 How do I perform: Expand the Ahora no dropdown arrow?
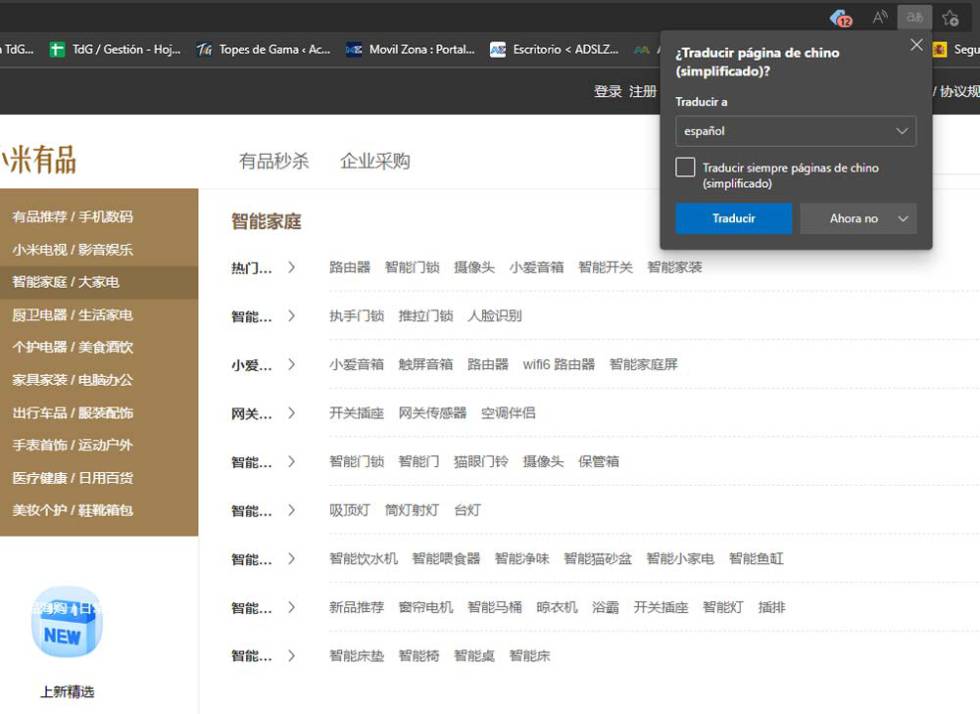903,218
